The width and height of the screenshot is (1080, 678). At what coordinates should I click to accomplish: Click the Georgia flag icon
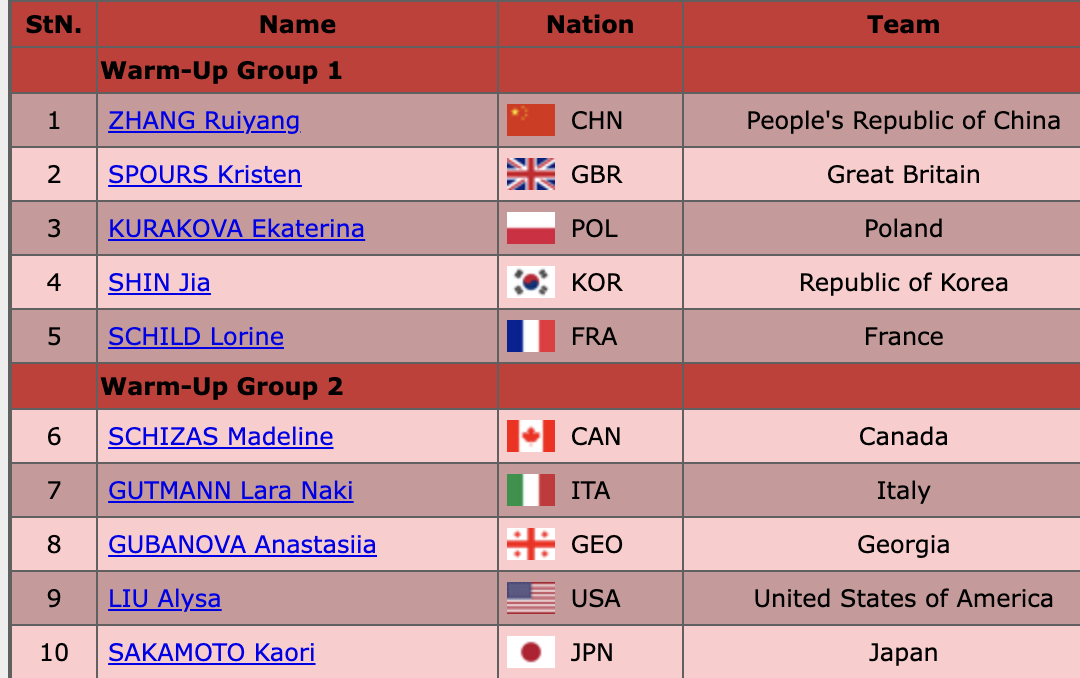530,545
